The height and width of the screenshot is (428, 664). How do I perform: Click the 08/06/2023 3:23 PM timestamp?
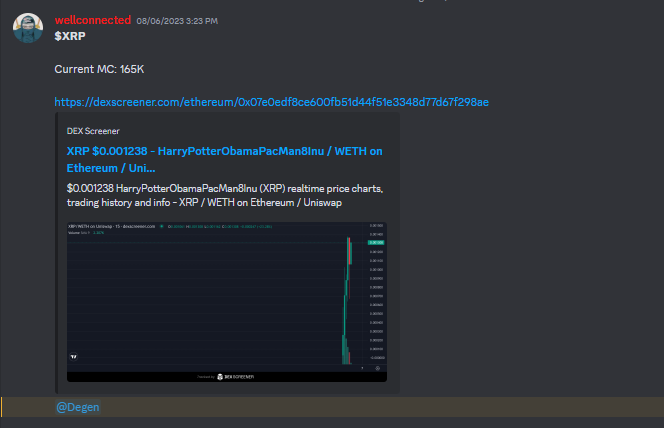177,21
